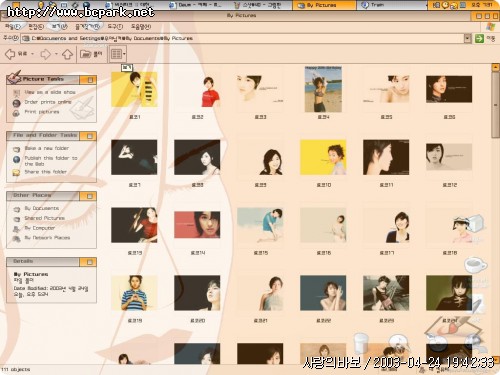Image resolution: width=500 pixels, height=375 pixels.
Task: Switch to Daum taskbar window button
Action: [x=196, y=5]
